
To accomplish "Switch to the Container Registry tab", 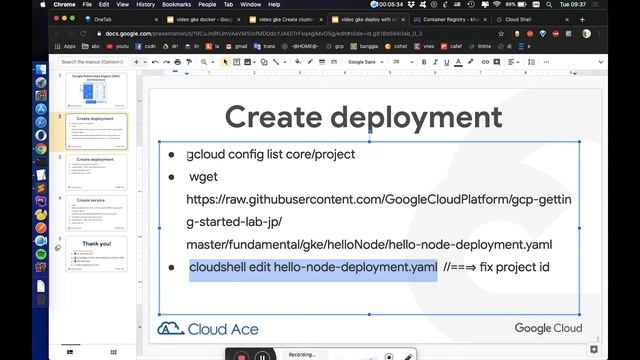I will 449,19.
